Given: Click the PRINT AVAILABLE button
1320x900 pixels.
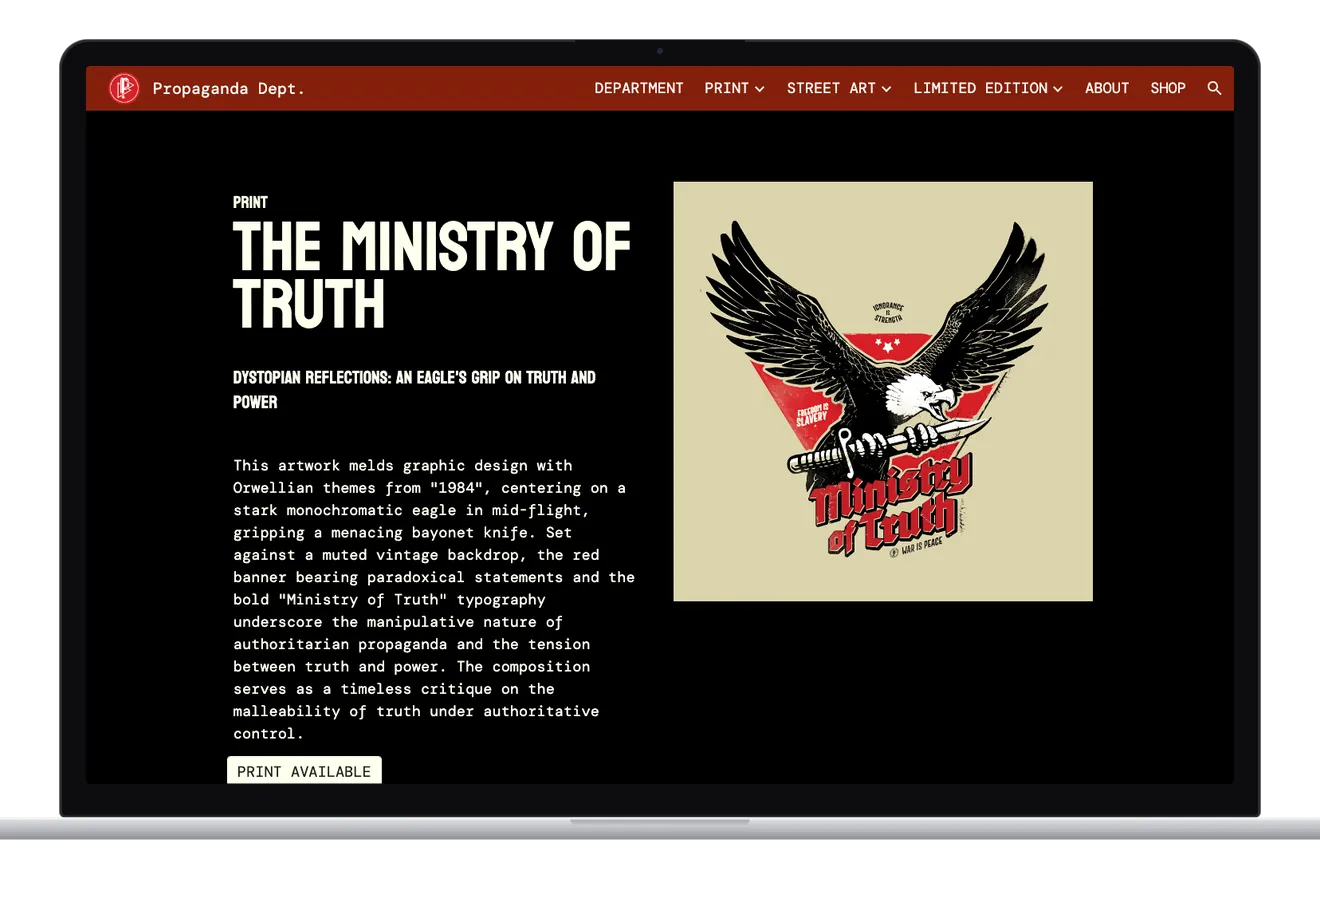Looking at the screenshot, I should coord(304,771).
